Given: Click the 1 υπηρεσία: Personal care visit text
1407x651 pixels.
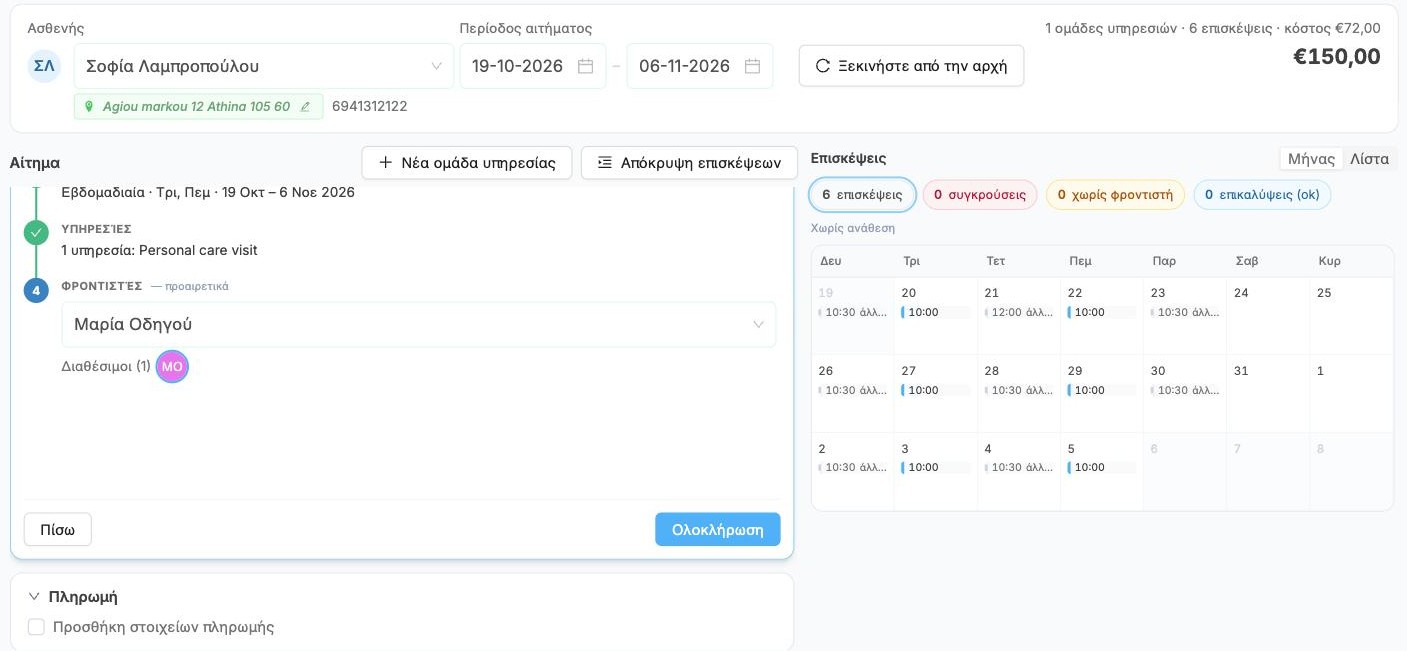Looking at the screenshot, I should pos(159,250).
